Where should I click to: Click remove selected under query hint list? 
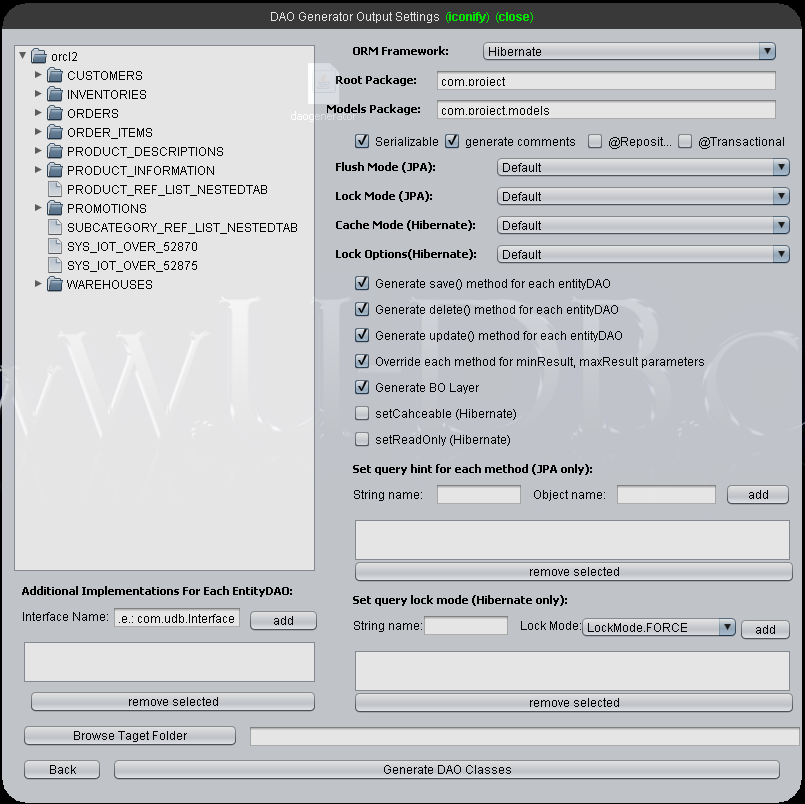tap(574, 571)
